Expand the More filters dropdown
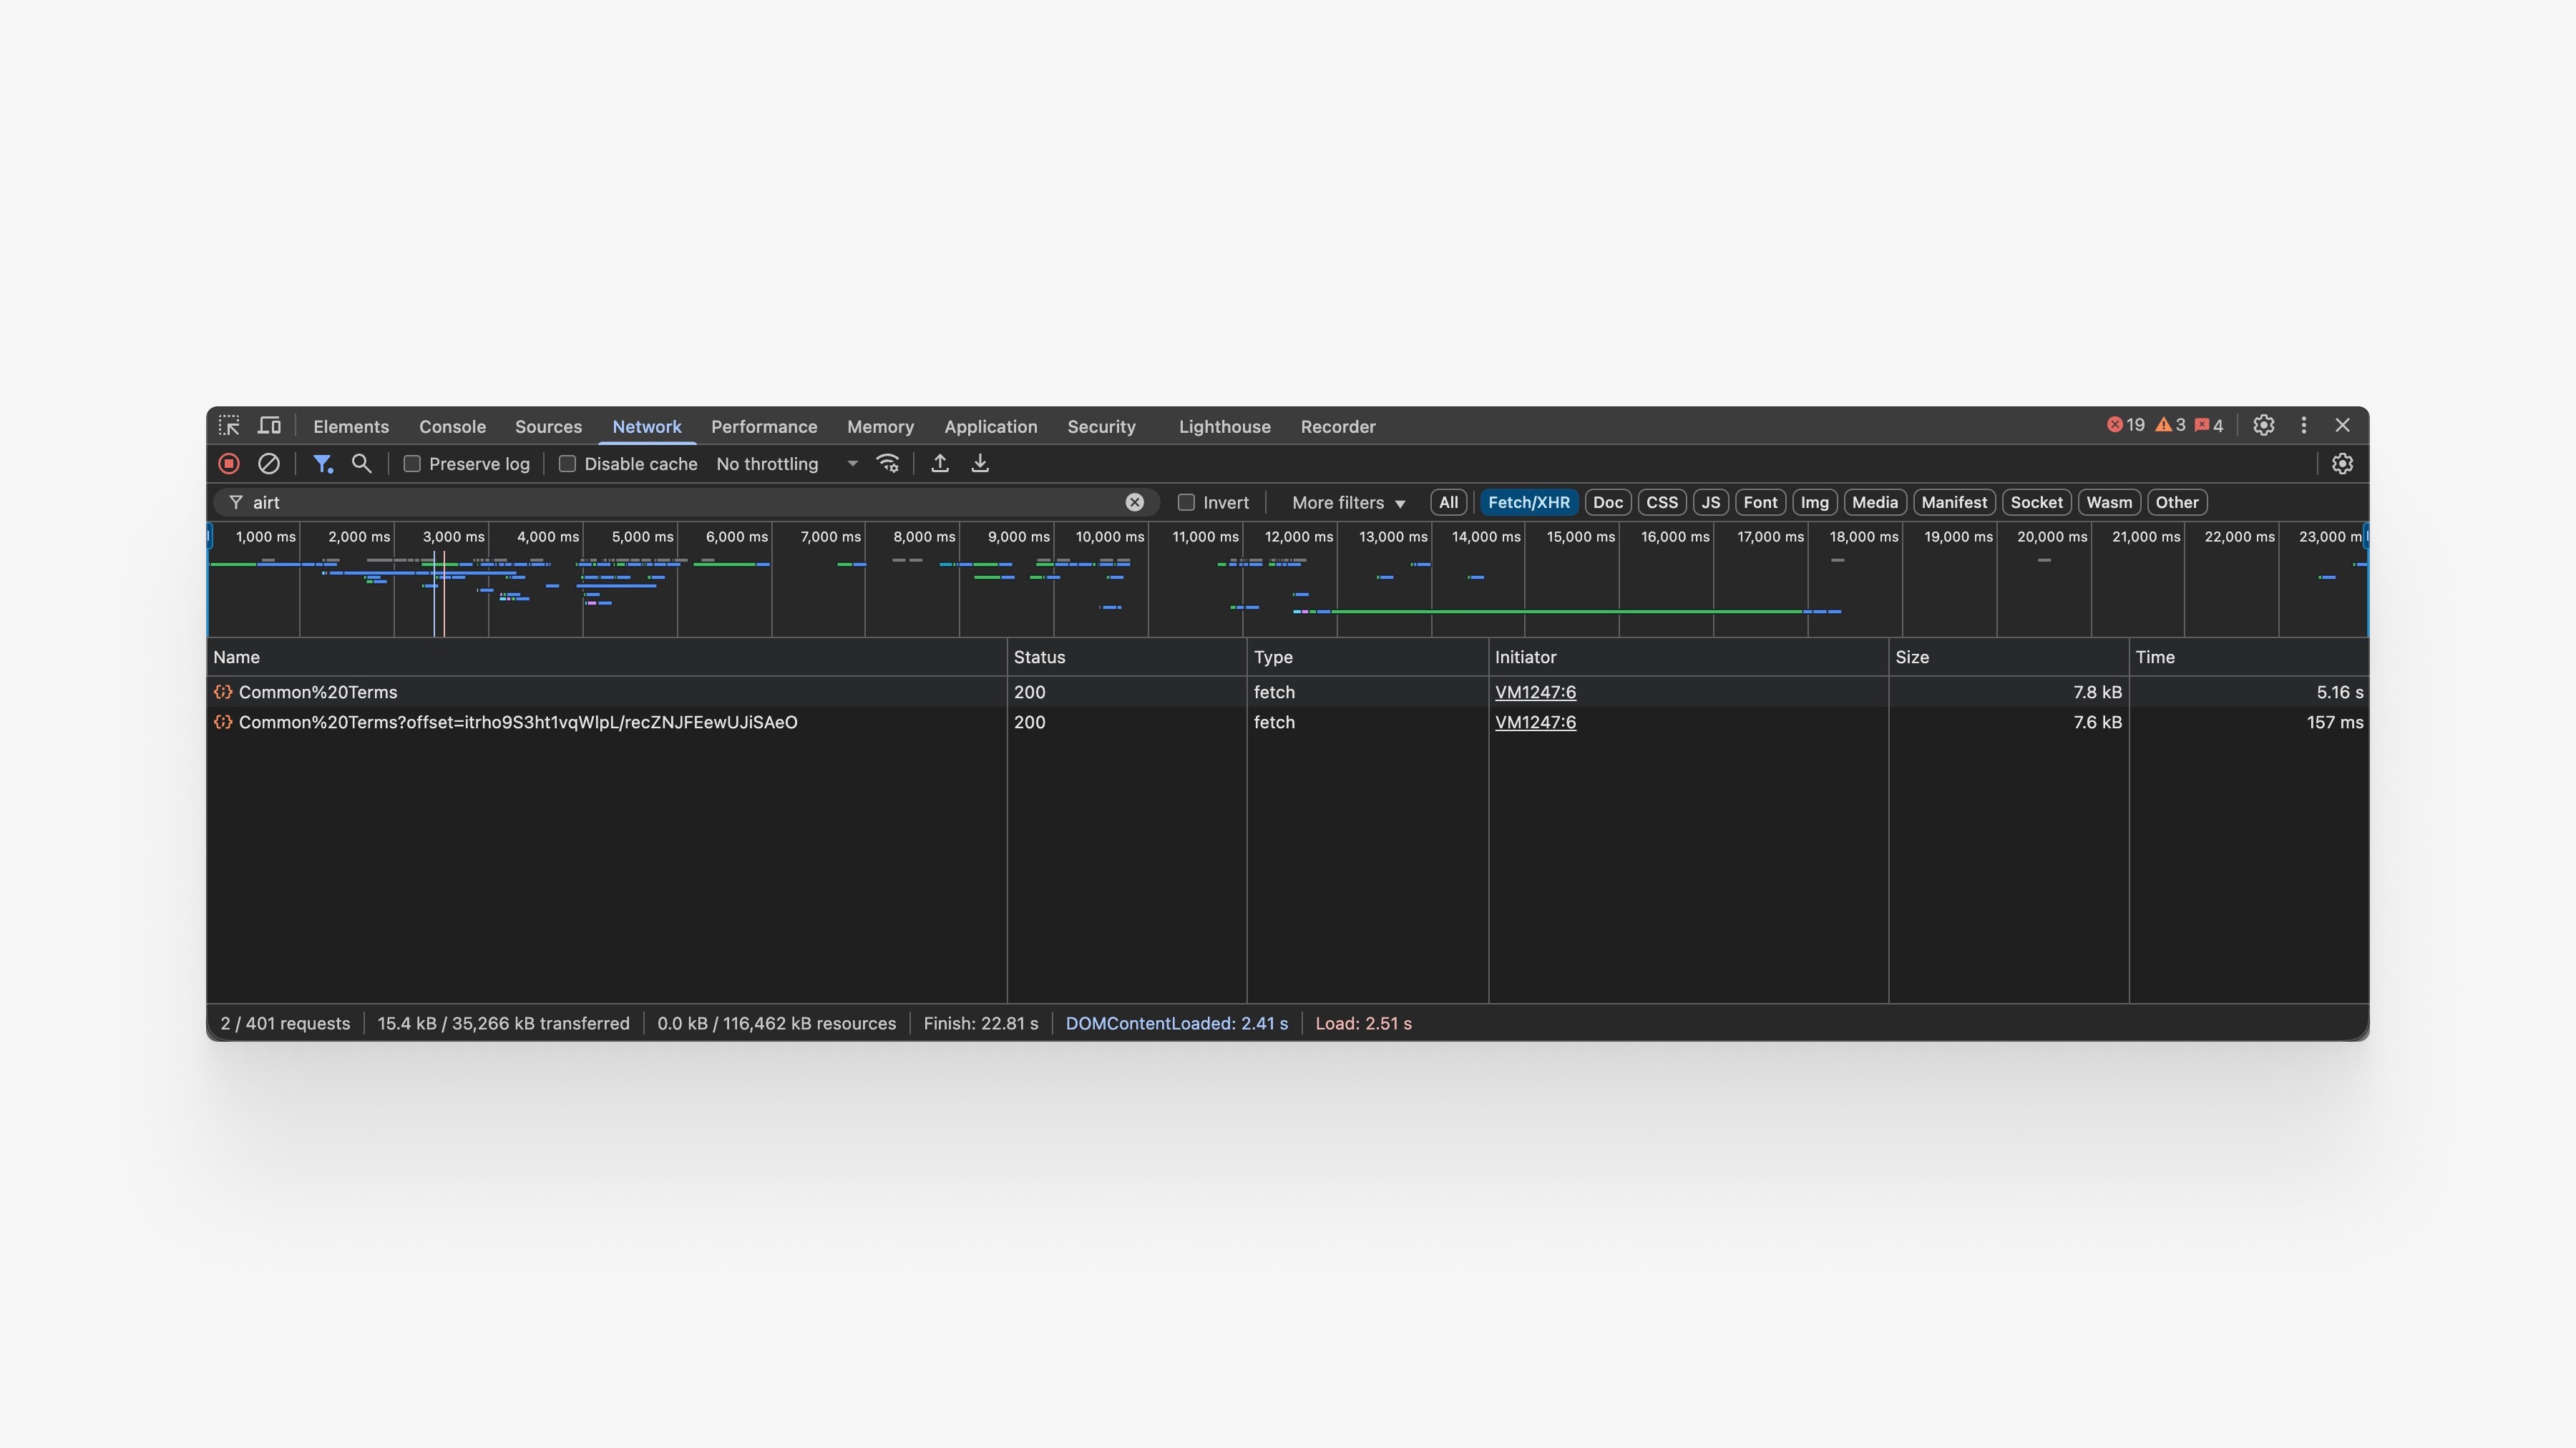Screen dimensions: 2576x1448 click(x=1348, y=503)
